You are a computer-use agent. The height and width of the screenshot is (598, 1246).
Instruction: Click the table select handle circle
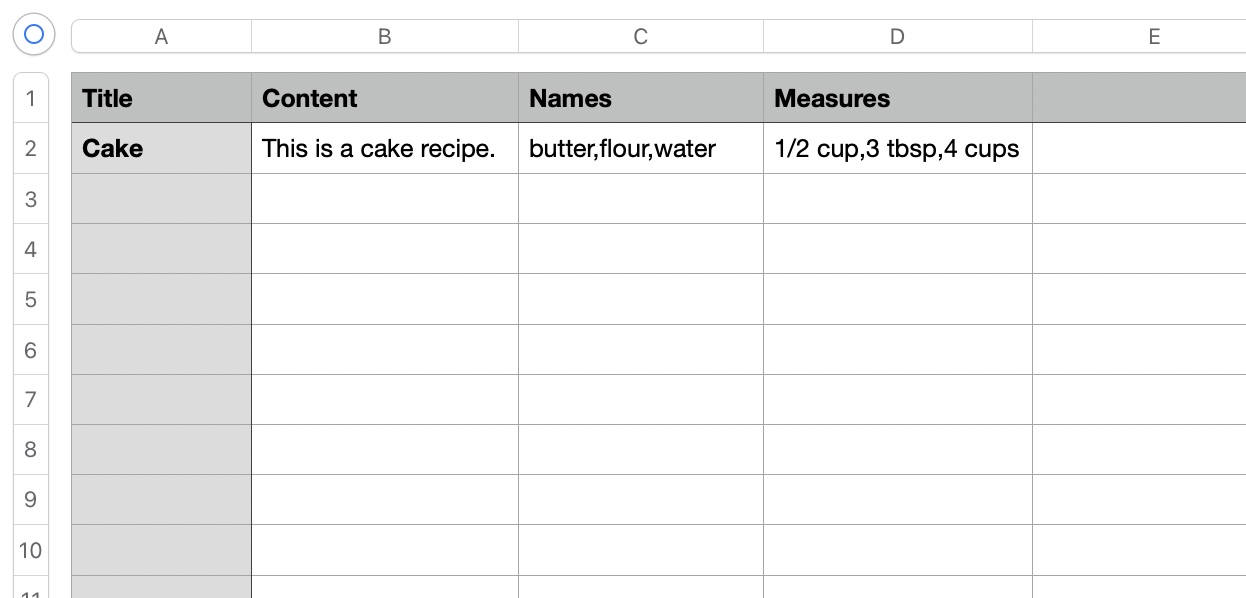click(x=33, y=35)
